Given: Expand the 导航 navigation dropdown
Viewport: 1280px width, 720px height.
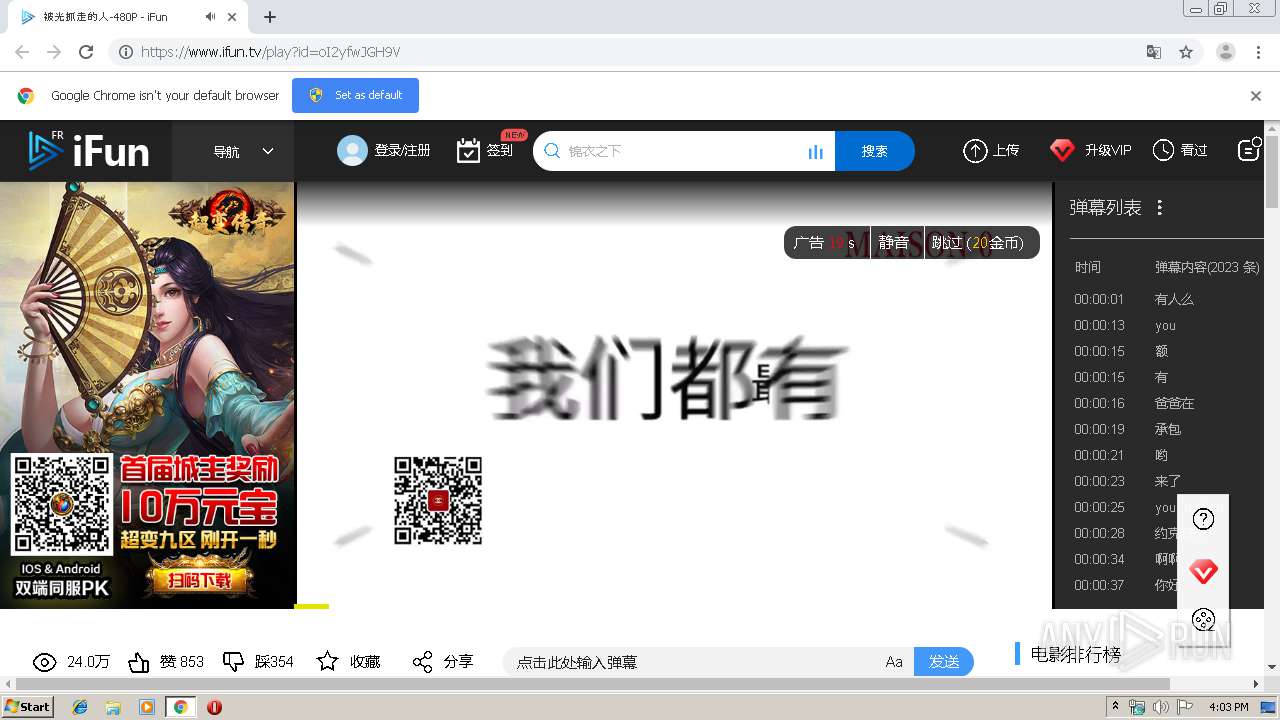Looking at the screenshot, I should (x=243, y=152).
